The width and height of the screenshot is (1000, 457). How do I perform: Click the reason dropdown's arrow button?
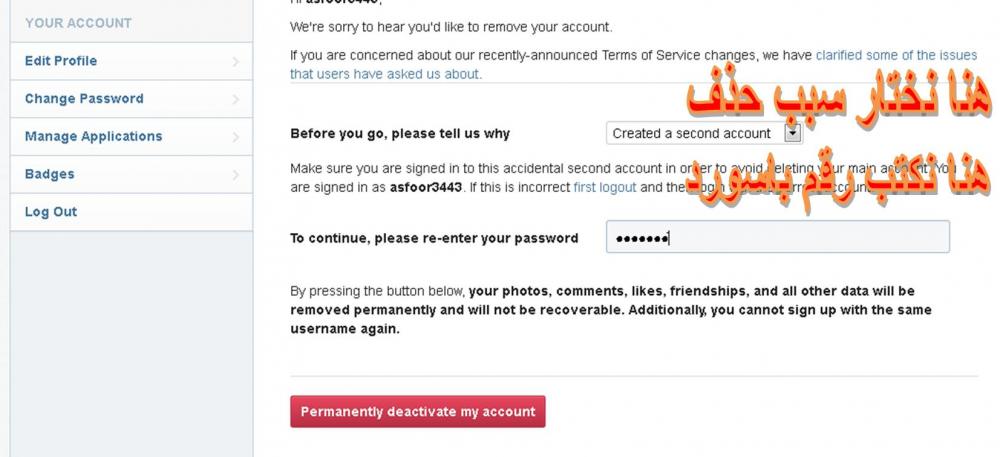coord(793,133)
